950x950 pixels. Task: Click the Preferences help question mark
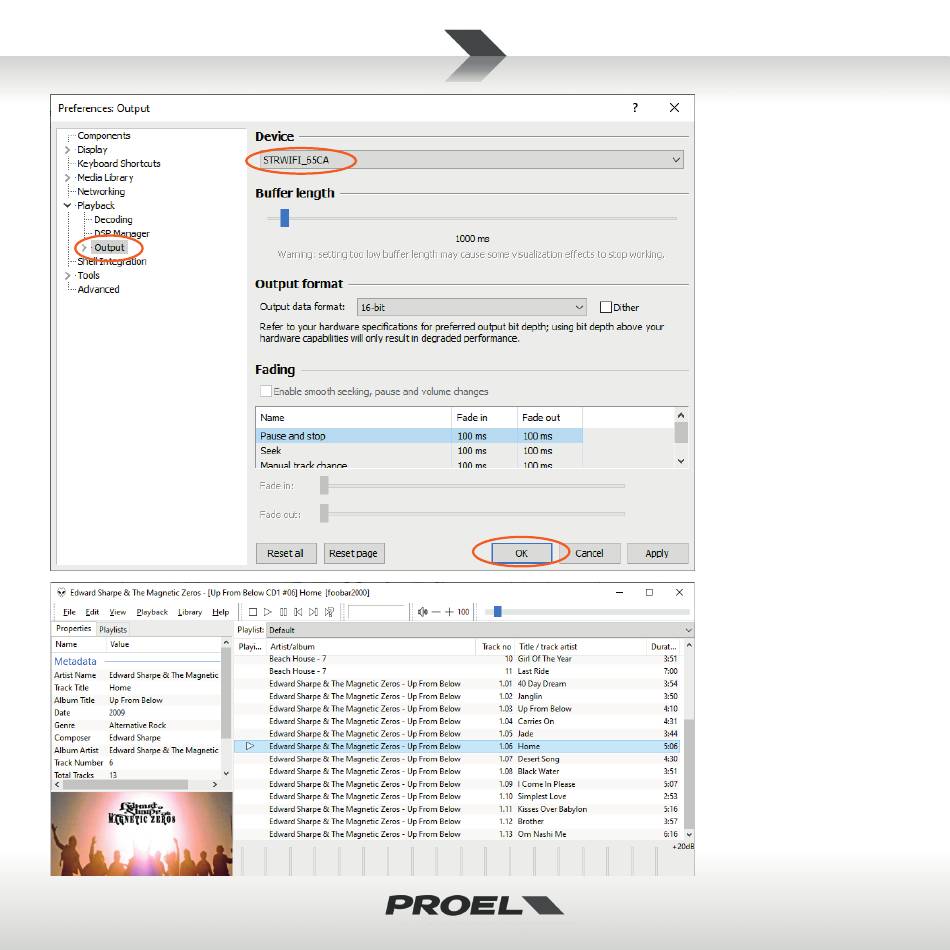point(635,108)
